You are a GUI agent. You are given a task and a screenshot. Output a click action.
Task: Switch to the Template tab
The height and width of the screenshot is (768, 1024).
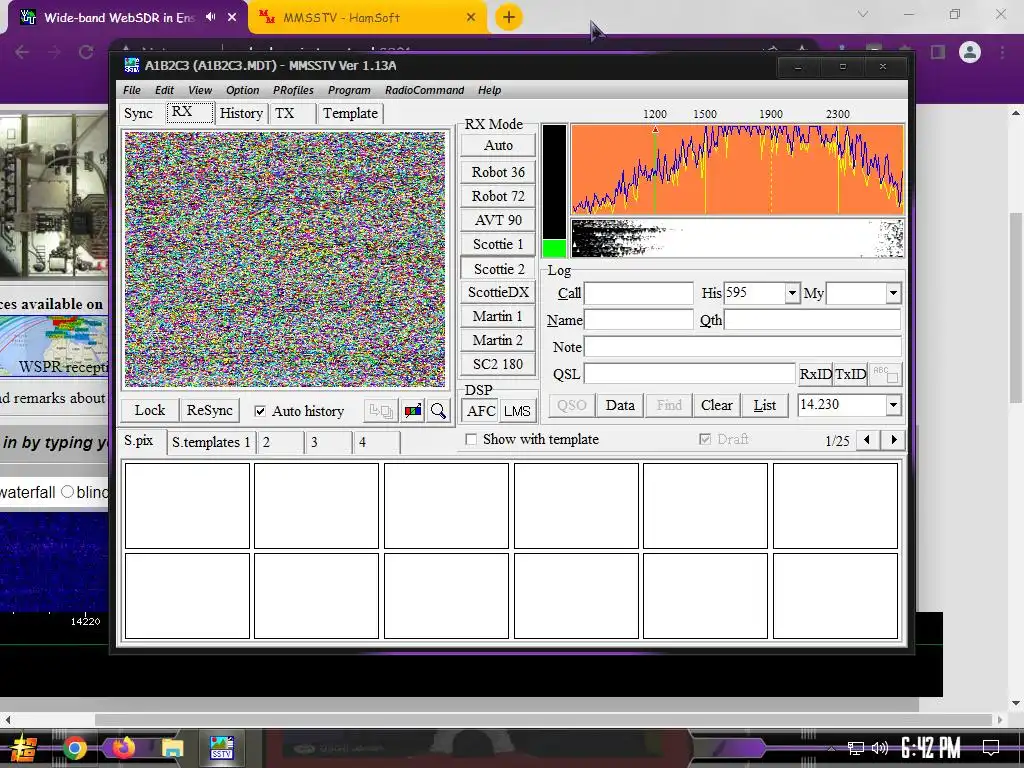[x=351, y=113]
